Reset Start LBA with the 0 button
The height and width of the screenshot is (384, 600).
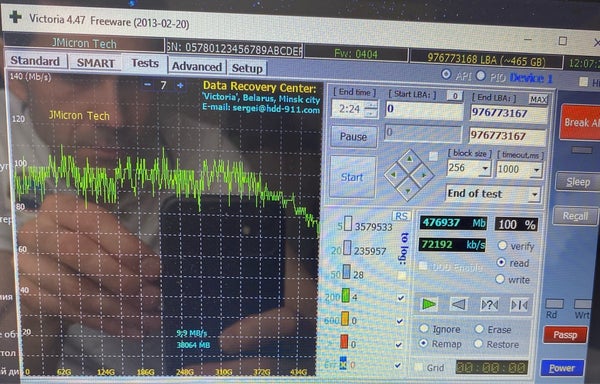(x=455, y=96)
